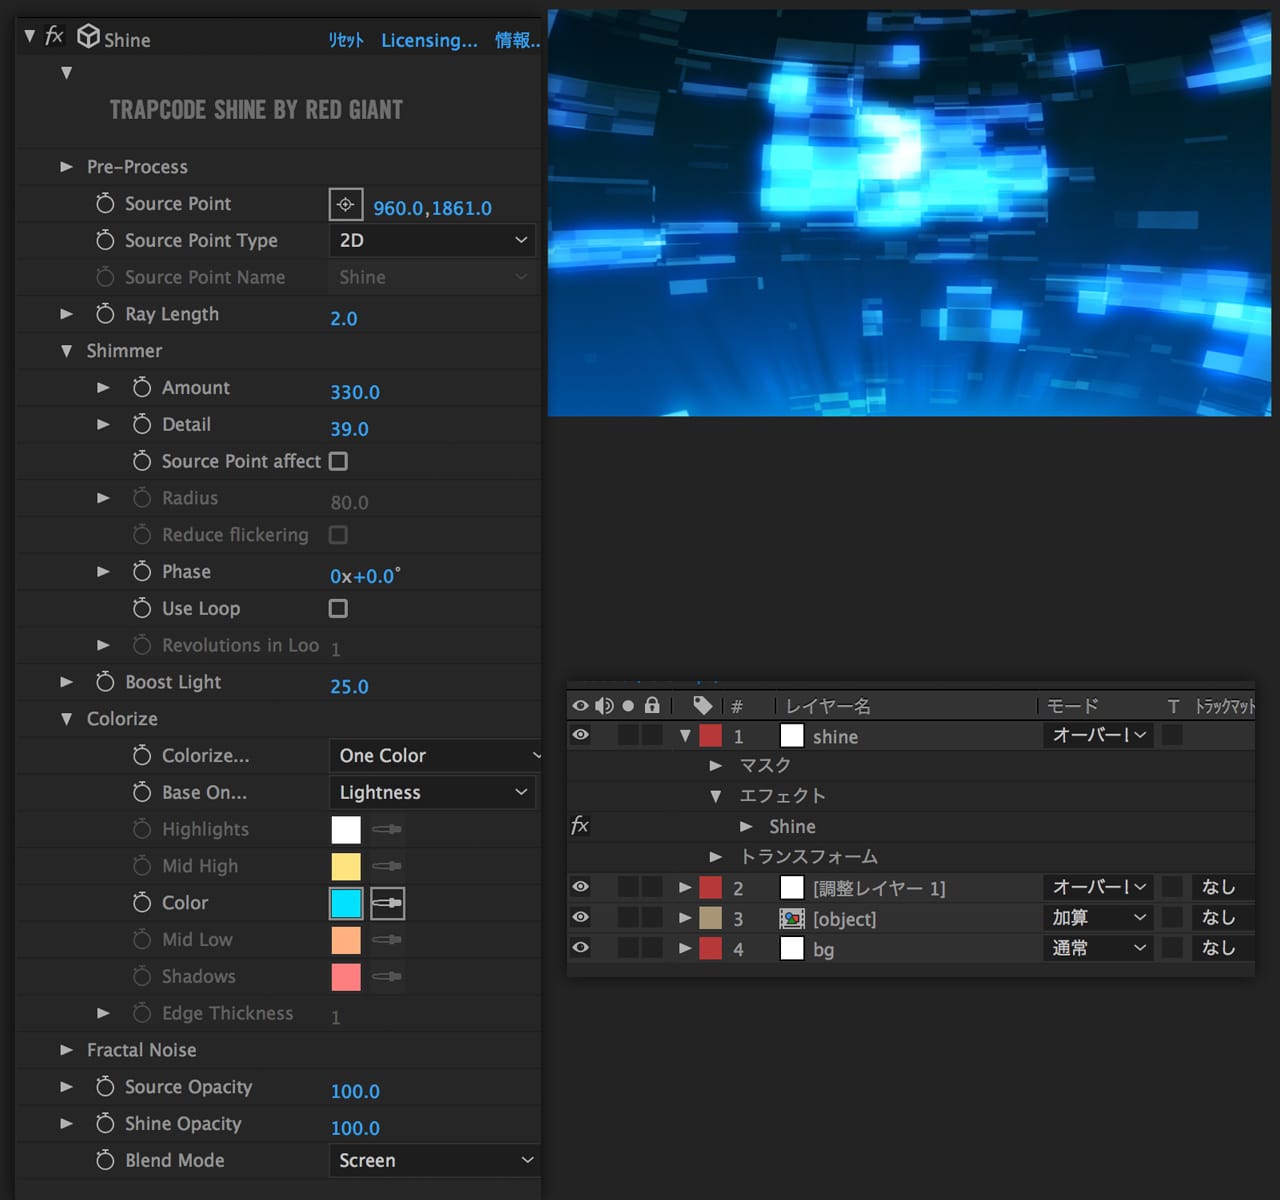1280x1200 pixels.
Task: Select the shine layer in timeline
Action: point(835,737)
